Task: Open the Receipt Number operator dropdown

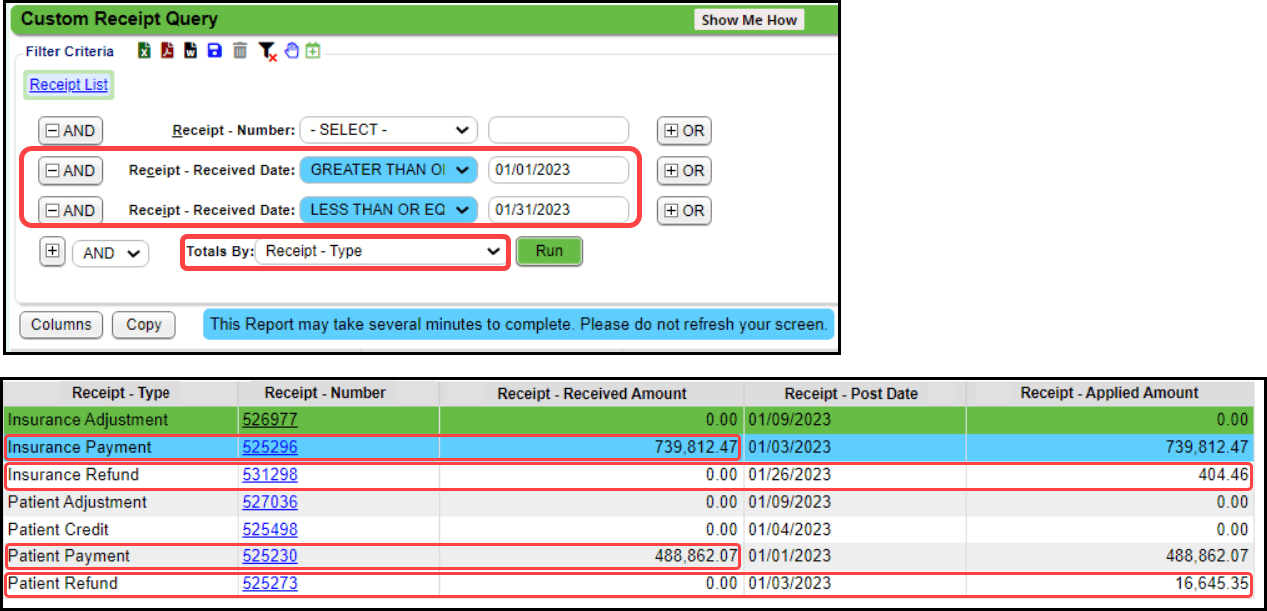Action: 388,130
